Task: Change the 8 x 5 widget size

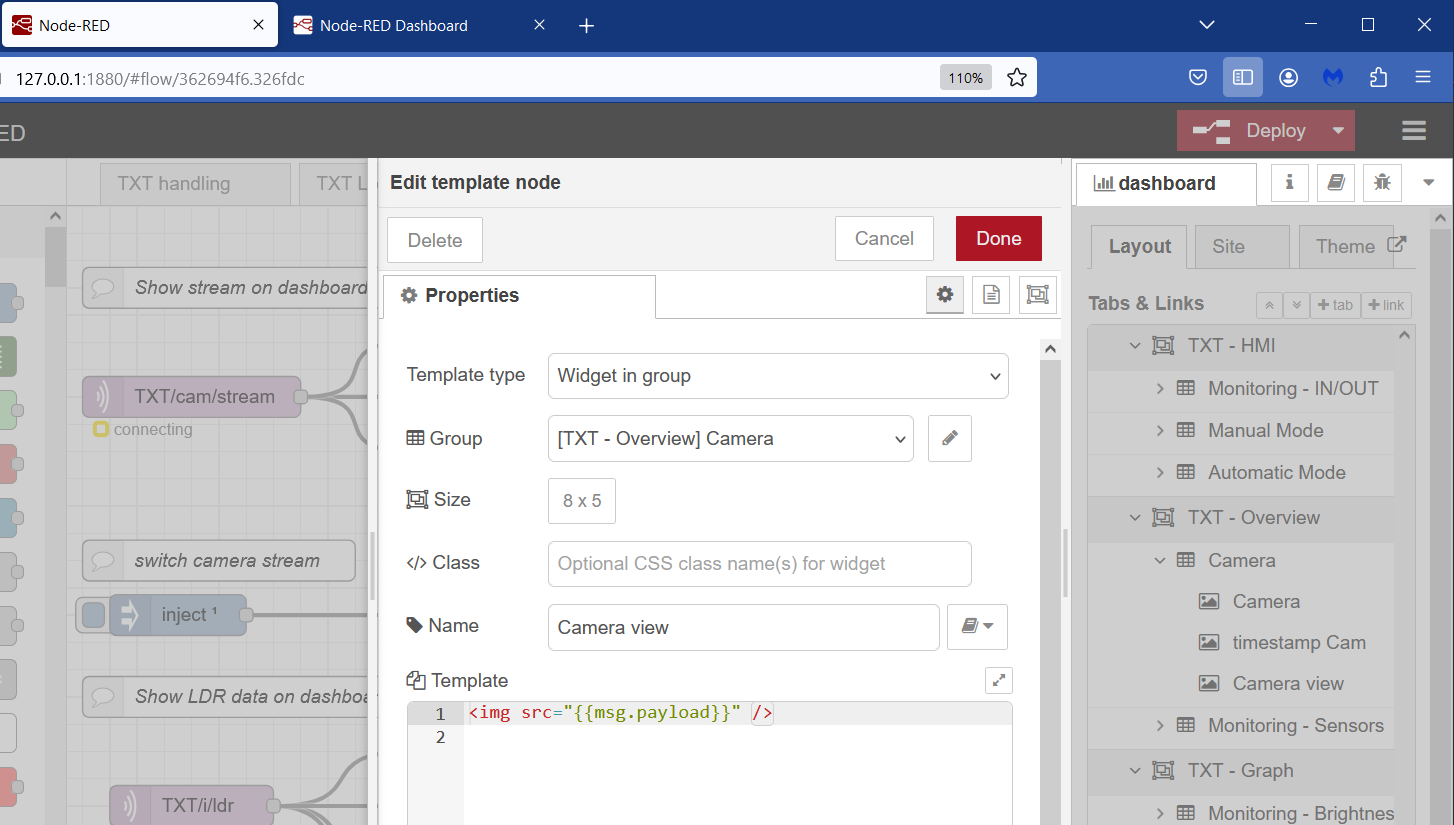Action: click(582, 501)
